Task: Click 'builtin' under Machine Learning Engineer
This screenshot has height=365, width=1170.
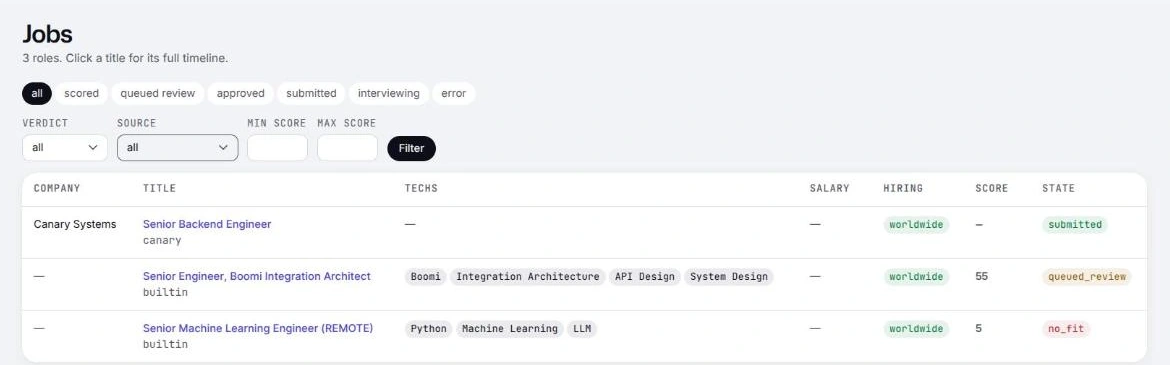Action: pos(165,345)
